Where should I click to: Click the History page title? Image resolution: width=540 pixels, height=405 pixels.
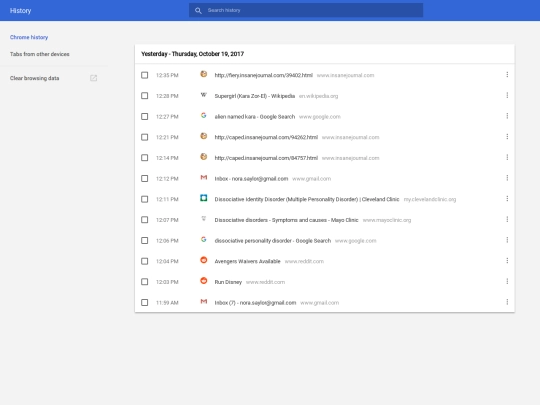20,11
